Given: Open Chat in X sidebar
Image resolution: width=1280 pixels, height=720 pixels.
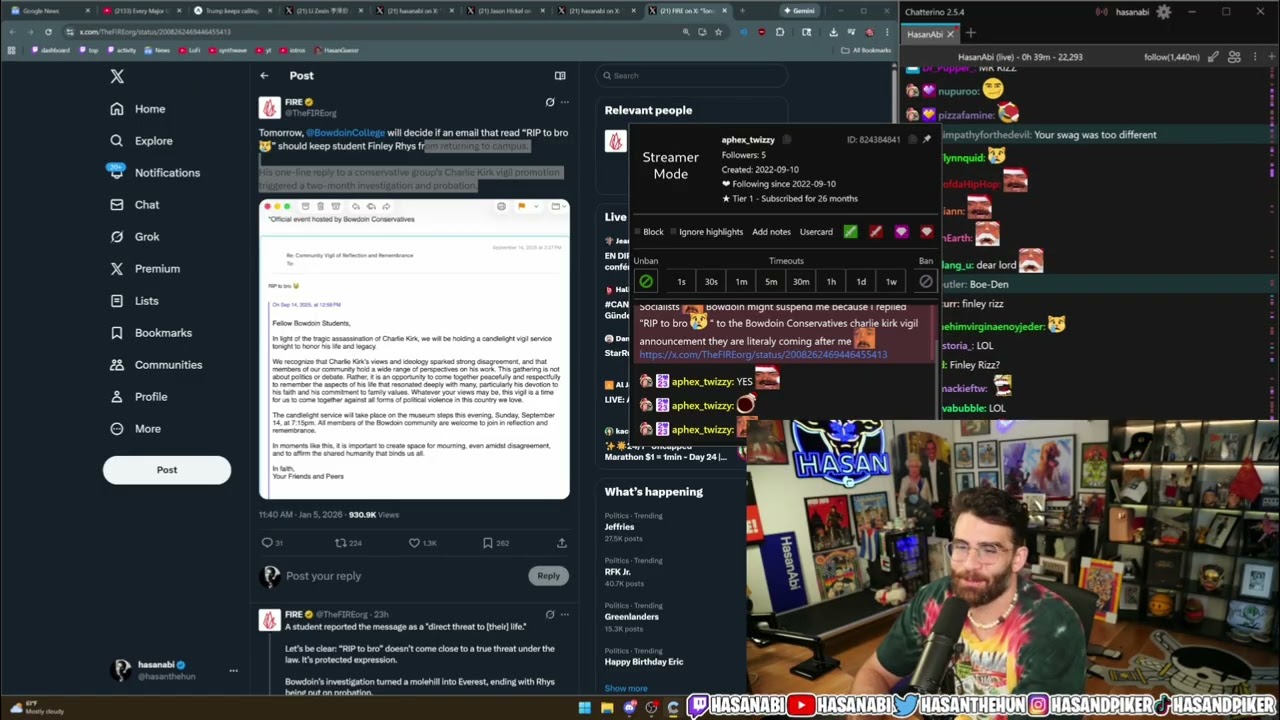Looking at the screenshot, I should [x=135, y=205].
